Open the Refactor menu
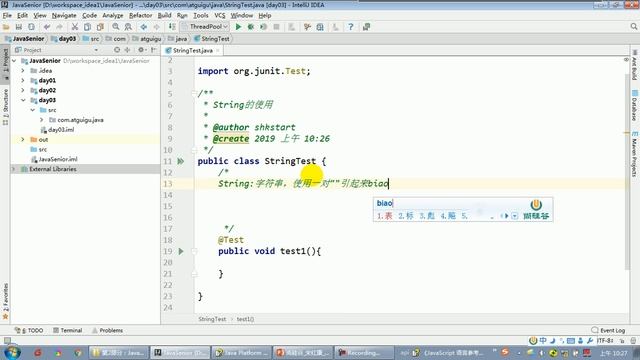Image resolution: width=640 pixels, height=360 pixels. tap(140, 16)
